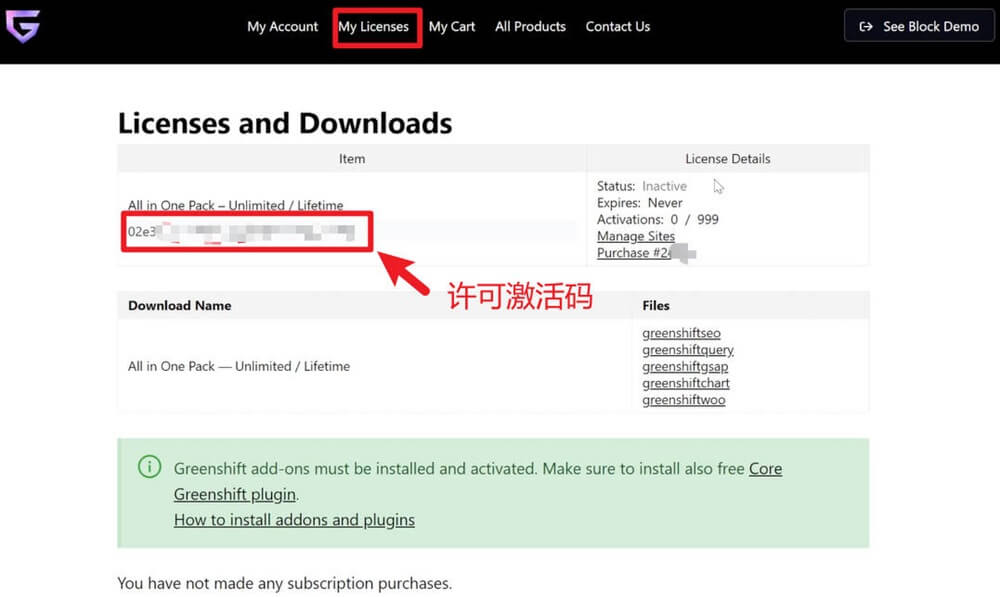
Task: Open the Core Greenshift plugin link
Action: pos(765,469)
